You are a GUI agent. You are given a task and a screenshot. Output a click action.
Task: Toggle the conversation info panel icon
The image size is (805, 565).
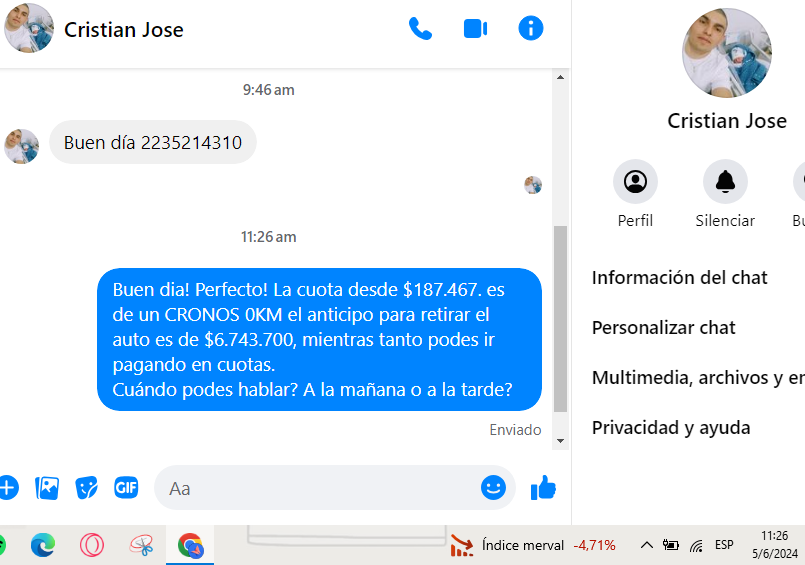pyautogui.click(x=530, y=28)
